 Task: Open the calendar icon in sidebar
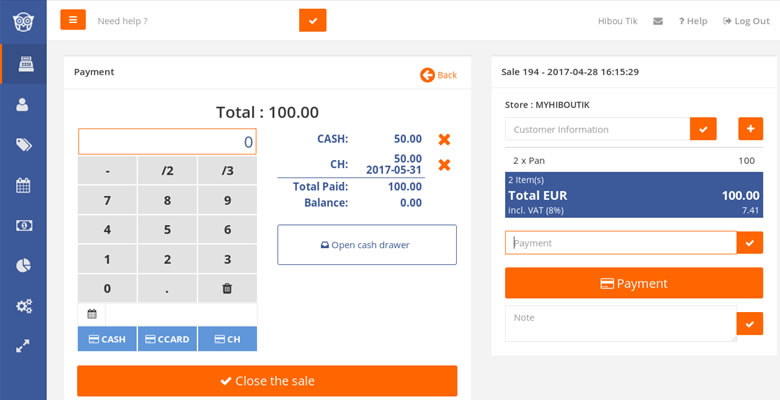(23, 185)
